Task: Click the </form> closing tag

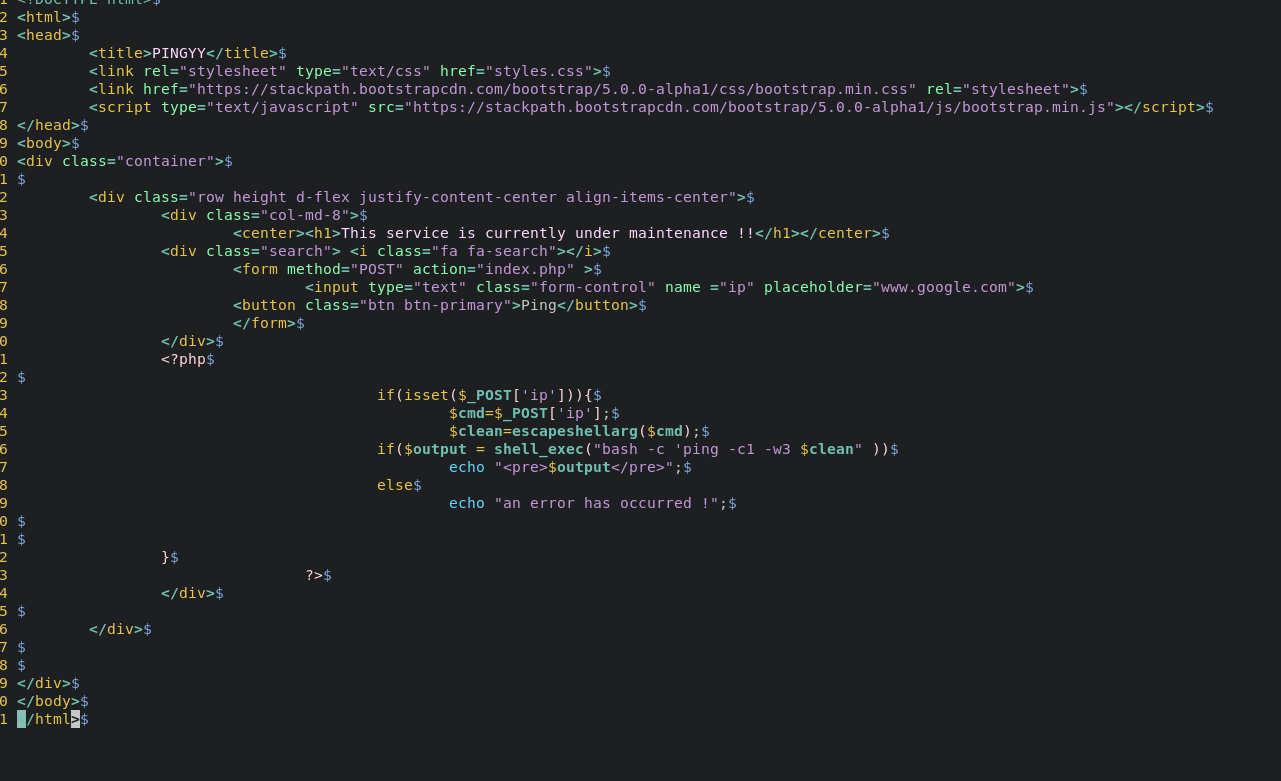Action: point(264,323)
